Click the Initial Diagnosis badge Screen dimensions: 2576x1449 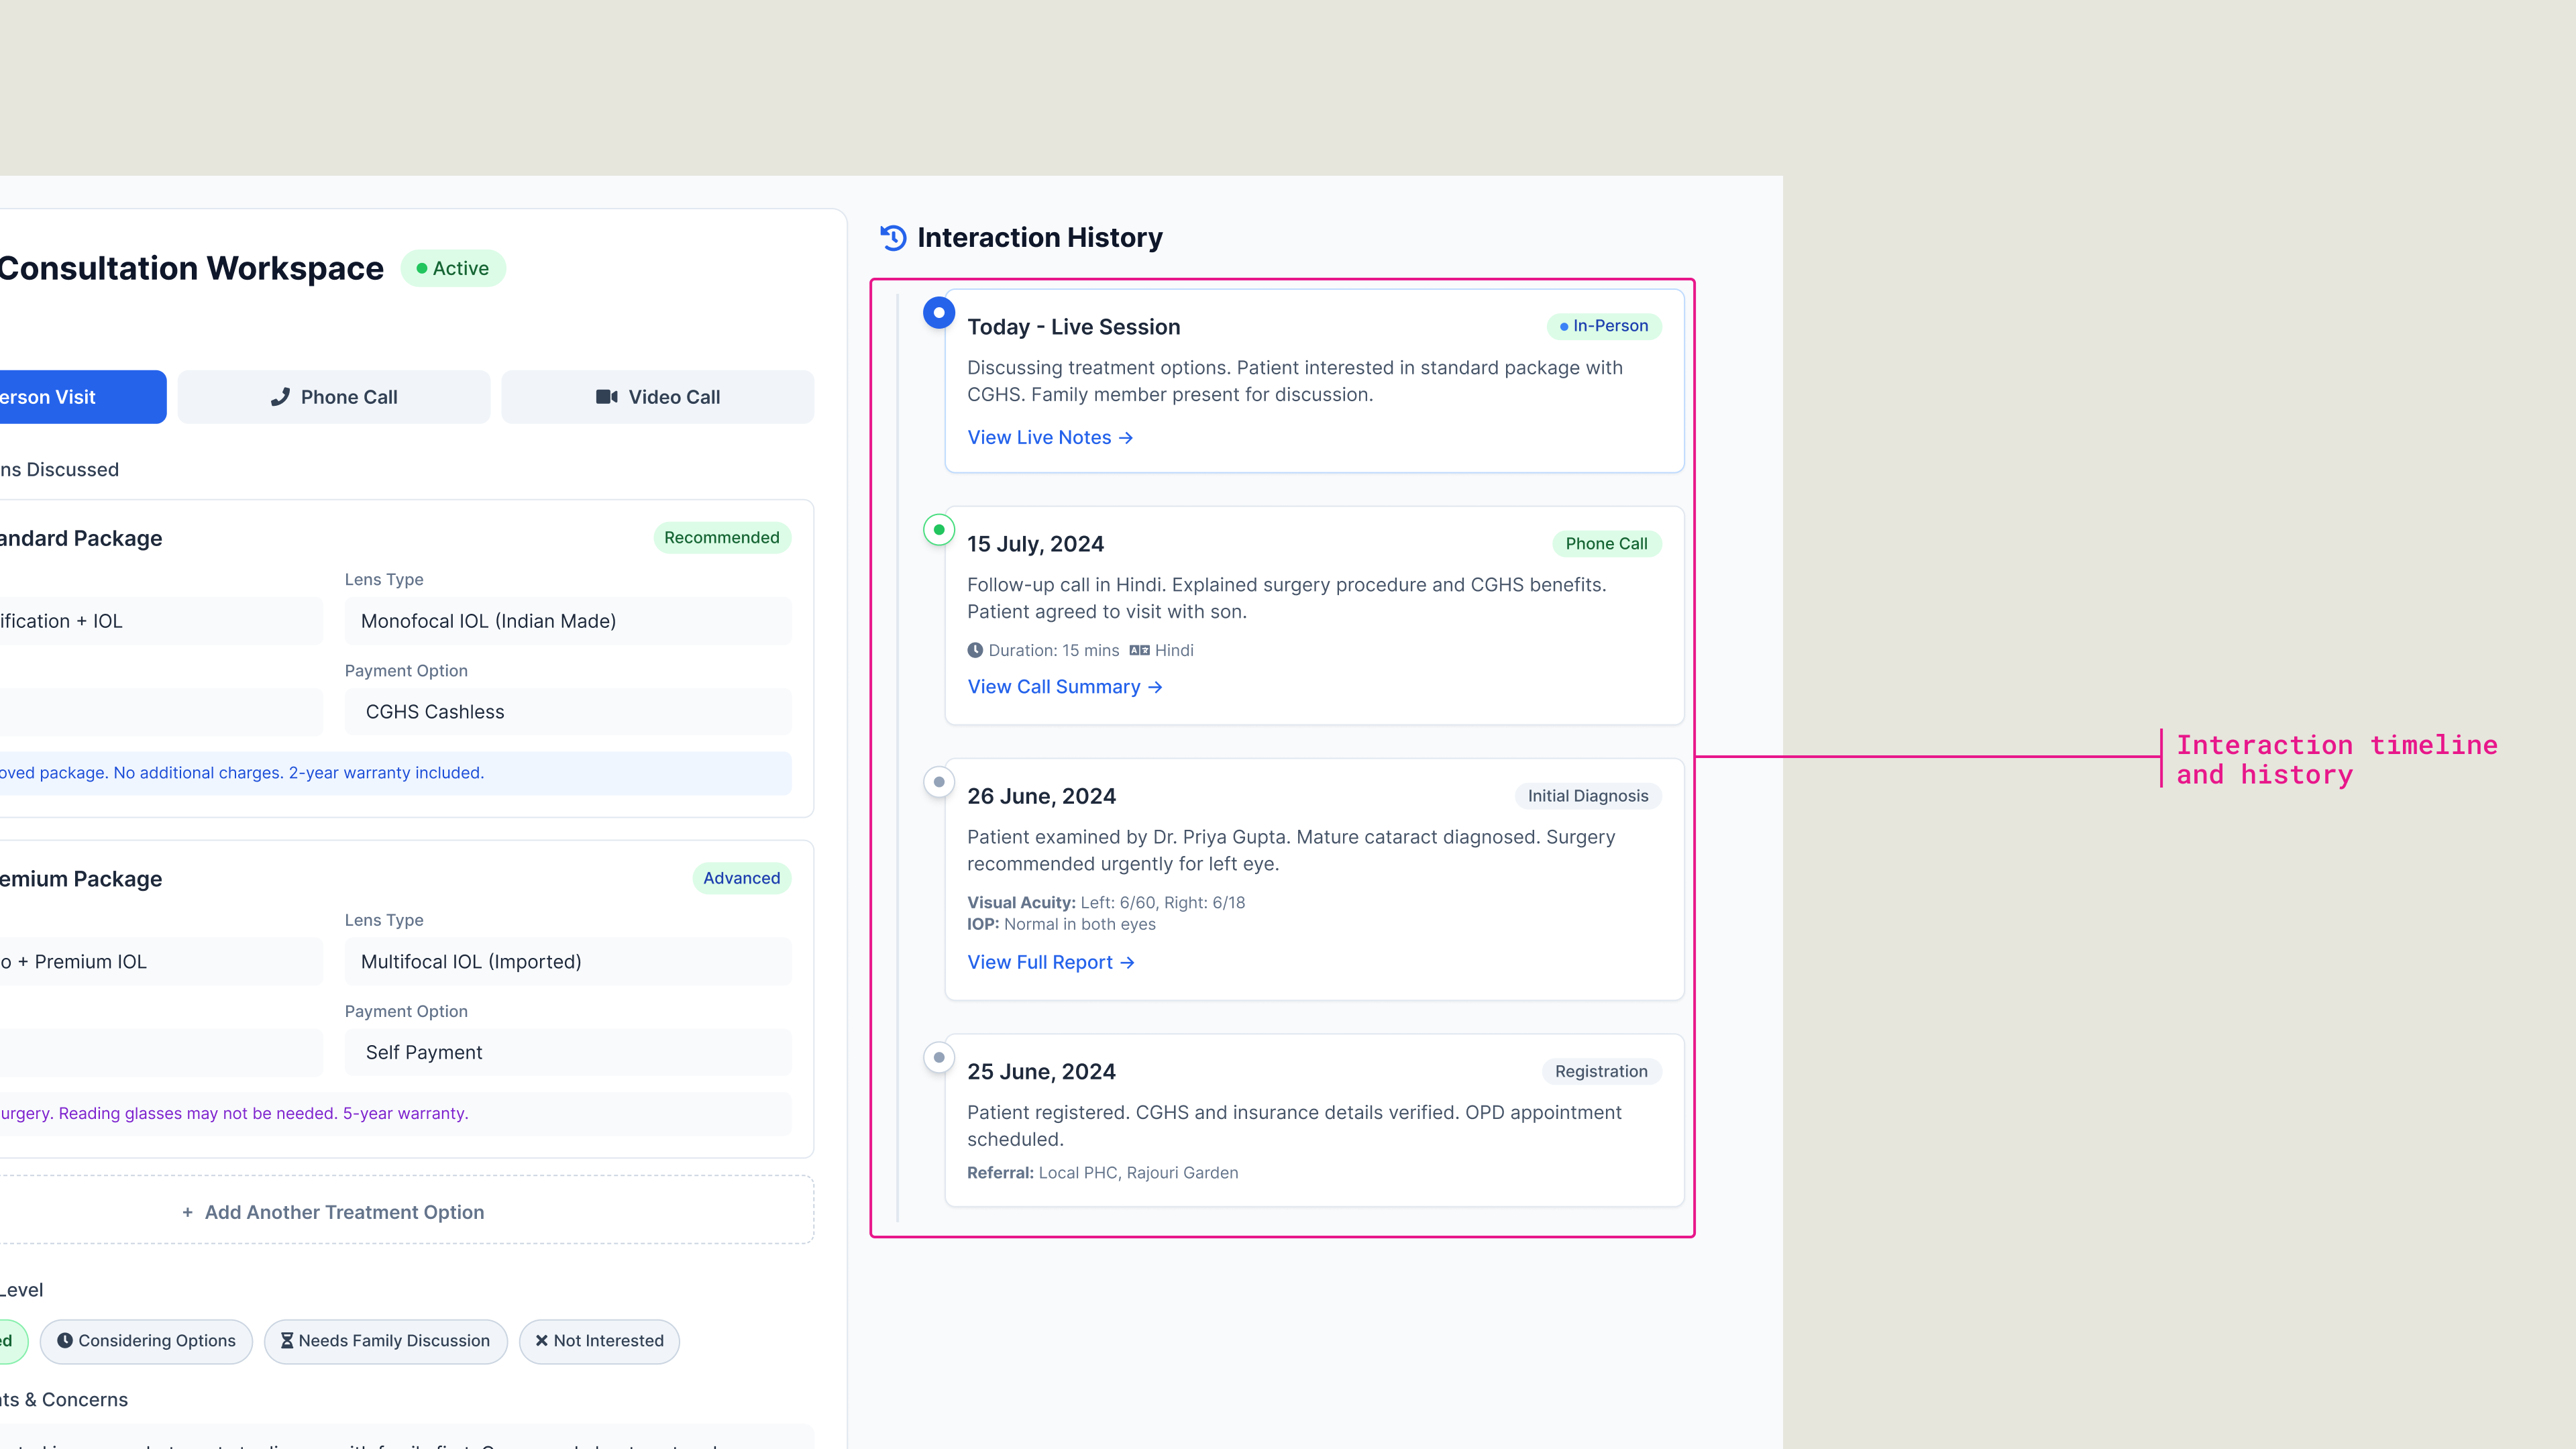click(x=1588, y=796)
